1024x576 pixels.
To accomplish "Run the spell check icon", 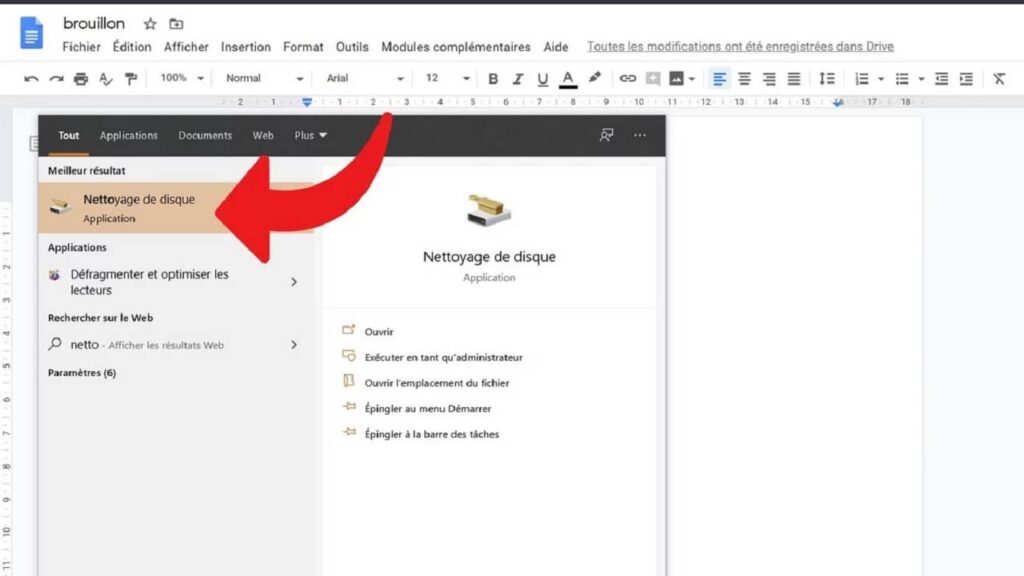I will point(106,79).
